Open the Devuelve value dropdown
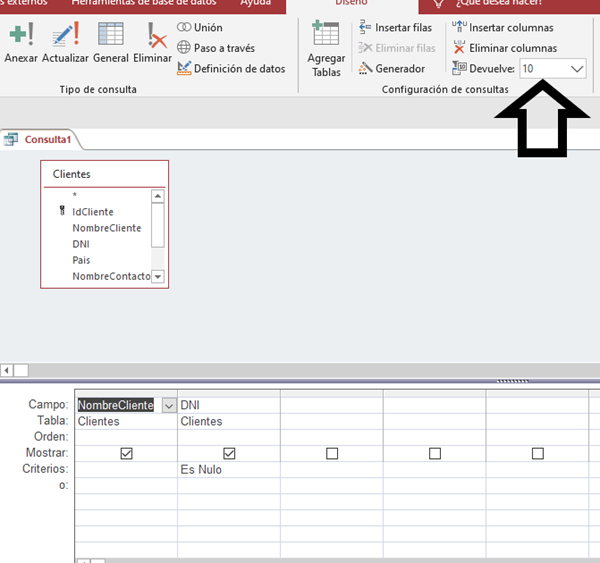The image size is (600, 563). click(576, 69)
